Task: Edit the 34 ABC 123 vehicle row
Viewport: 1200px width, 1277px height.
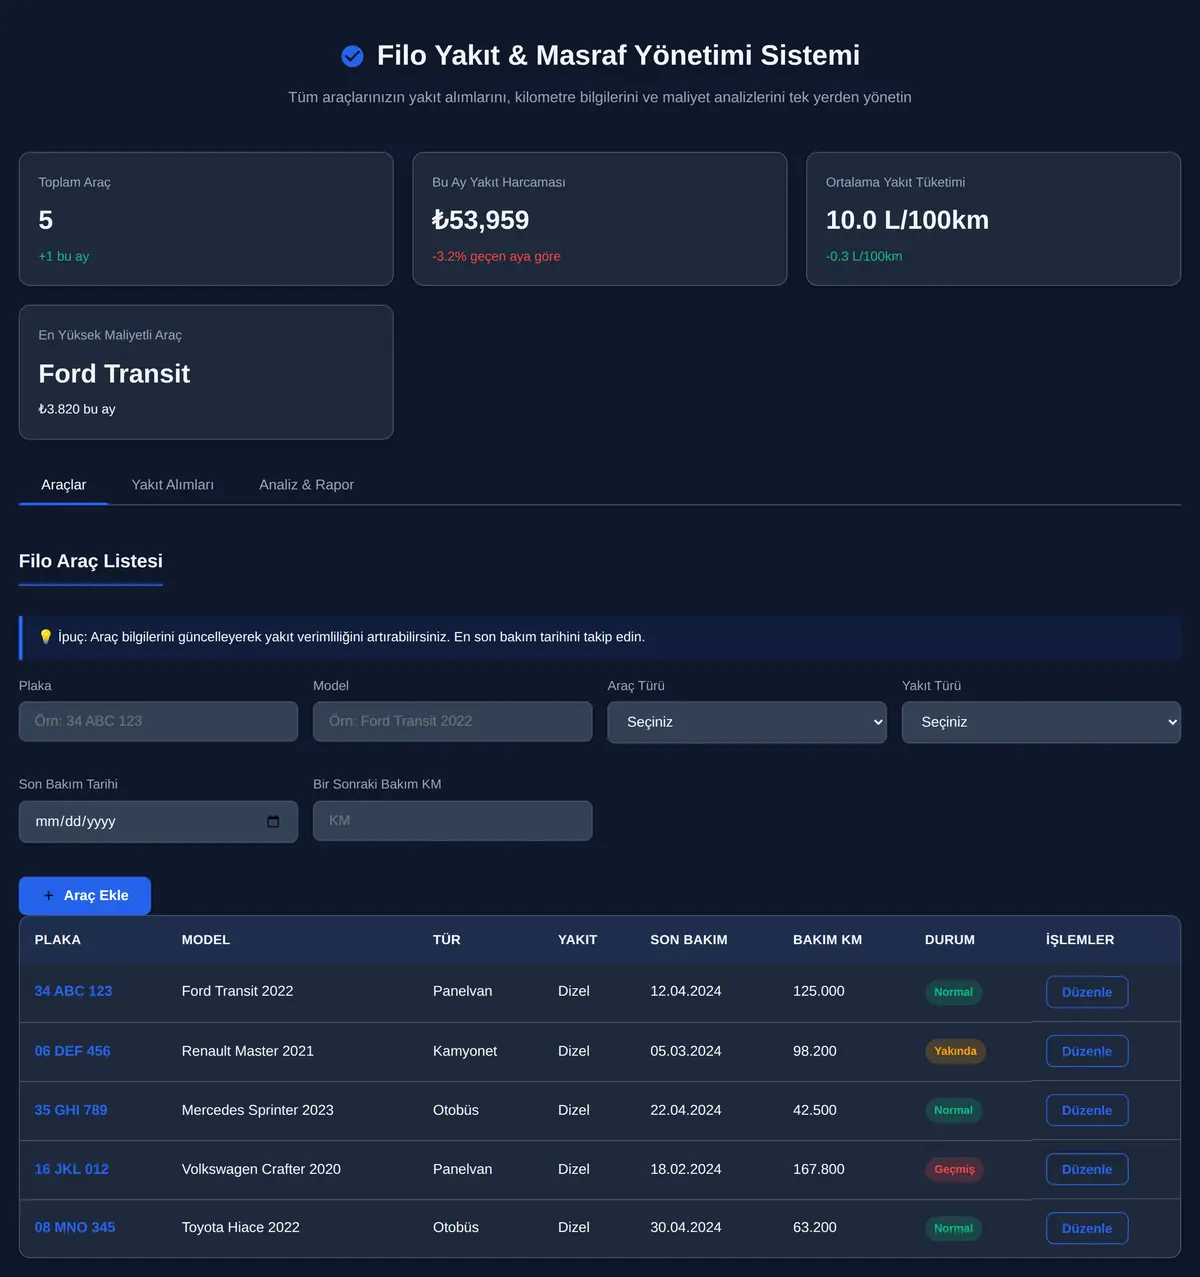Action: 1087,992
